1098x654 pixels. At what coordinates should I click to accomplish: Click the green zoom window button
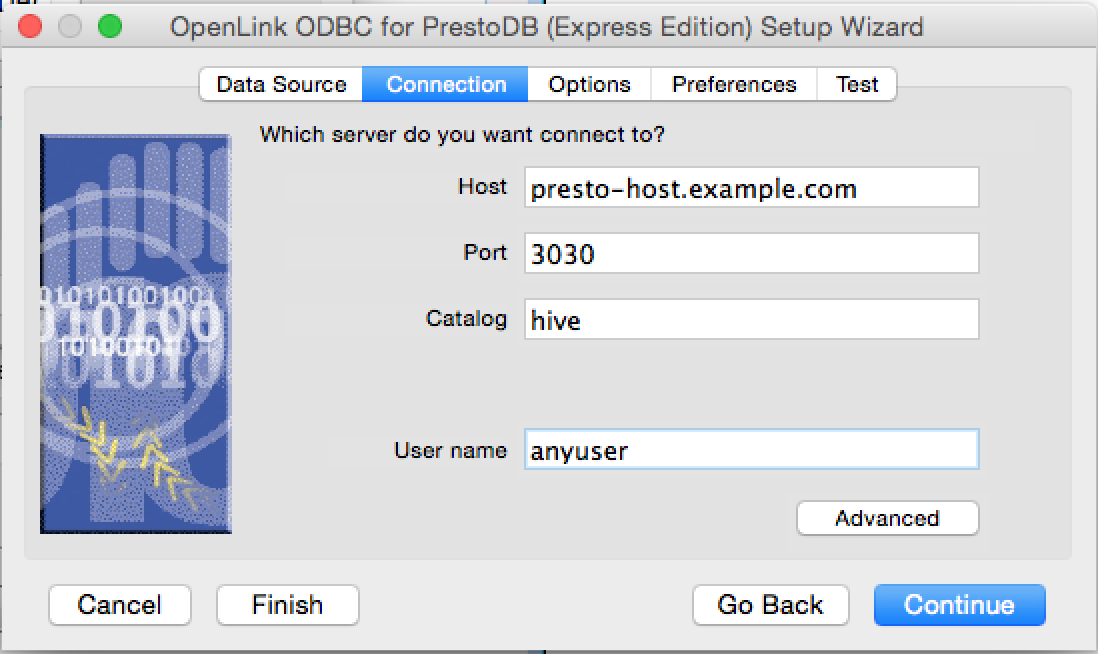110,27
